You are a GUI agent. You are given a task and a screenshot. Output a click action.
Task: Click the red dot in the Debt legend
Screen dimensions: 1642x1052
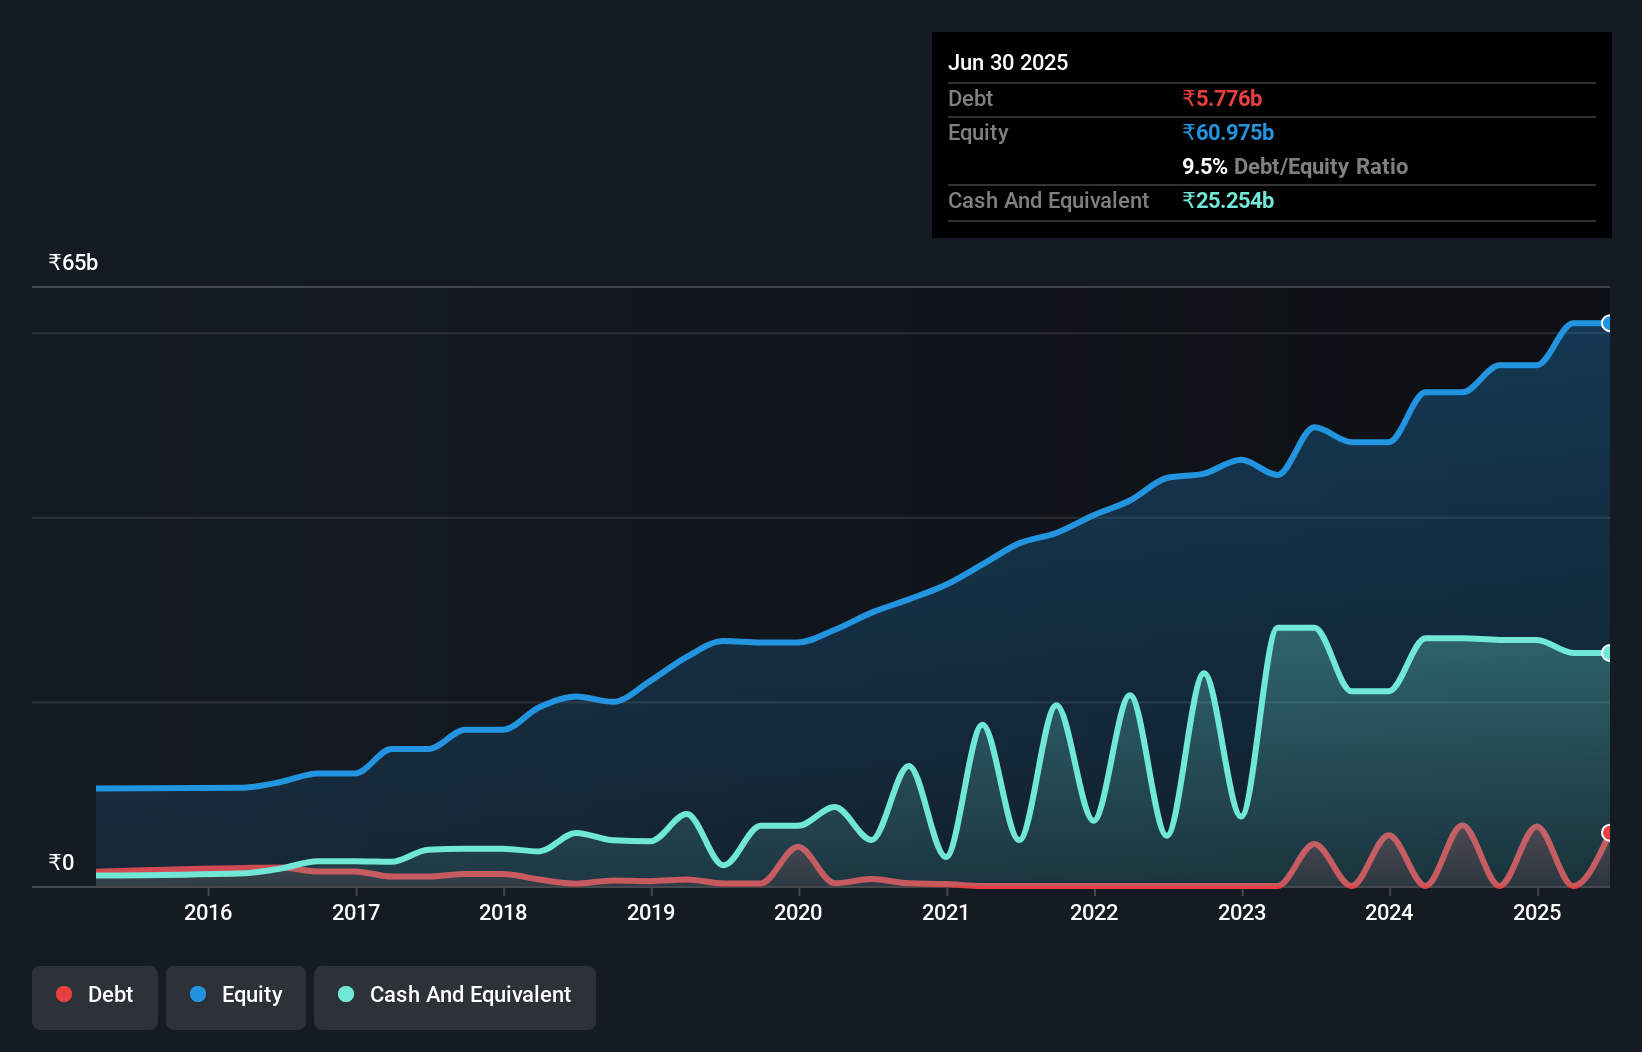coord(64,994)
